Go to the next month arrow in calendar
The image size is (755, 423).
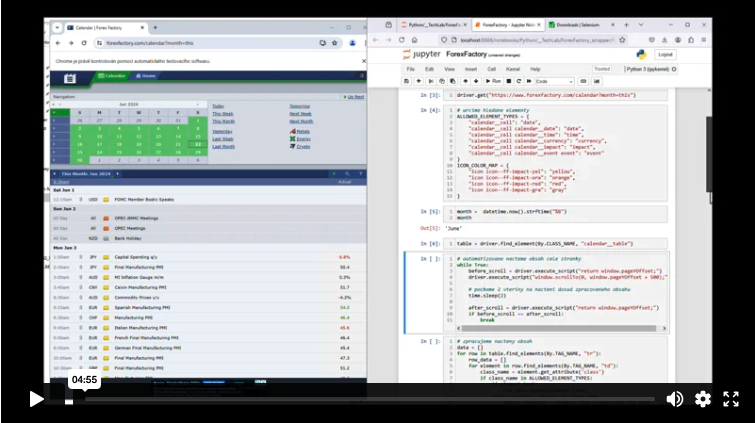200,103
